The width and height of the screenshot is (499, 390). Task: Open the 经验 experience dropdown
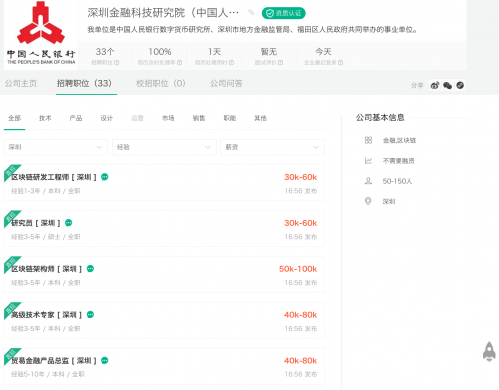[x=164, y=147]
